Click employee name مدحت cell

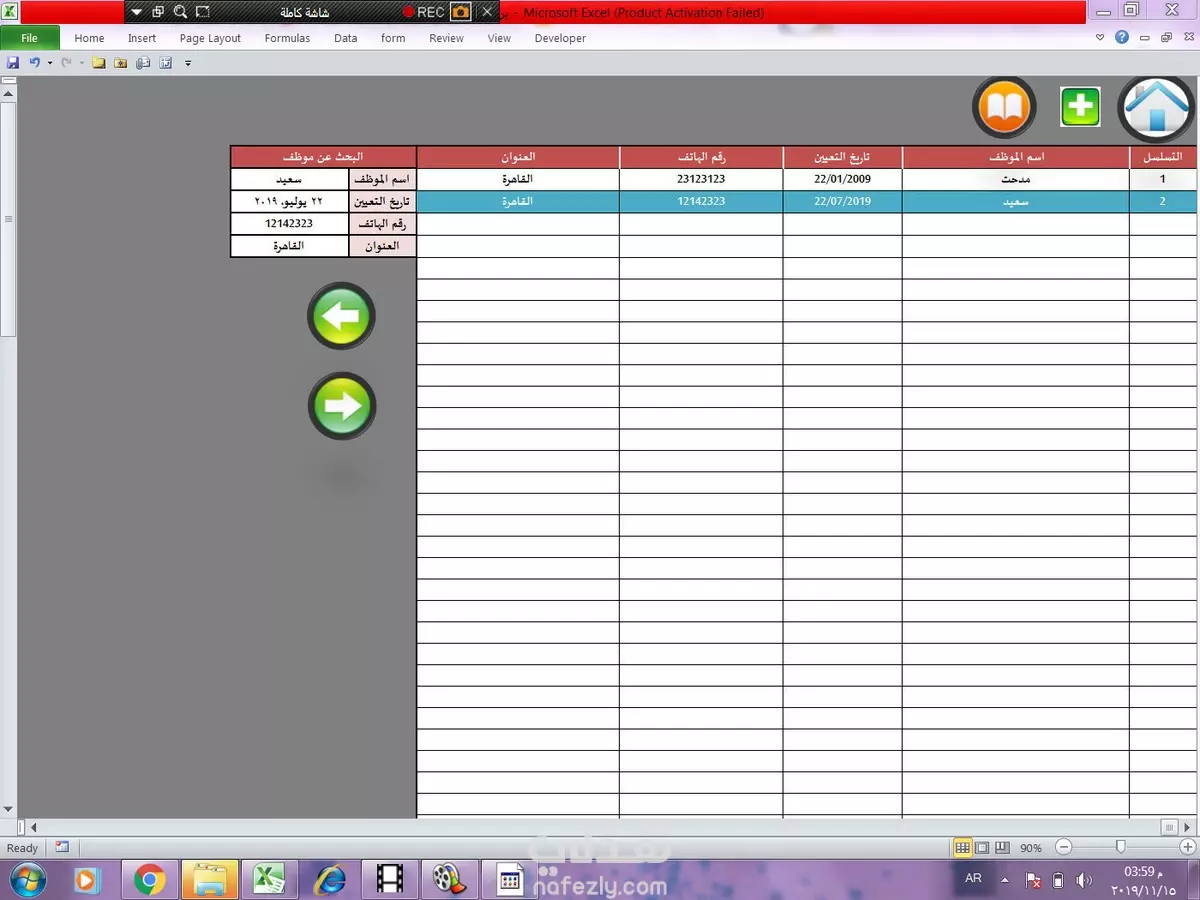coord(1015,179)
